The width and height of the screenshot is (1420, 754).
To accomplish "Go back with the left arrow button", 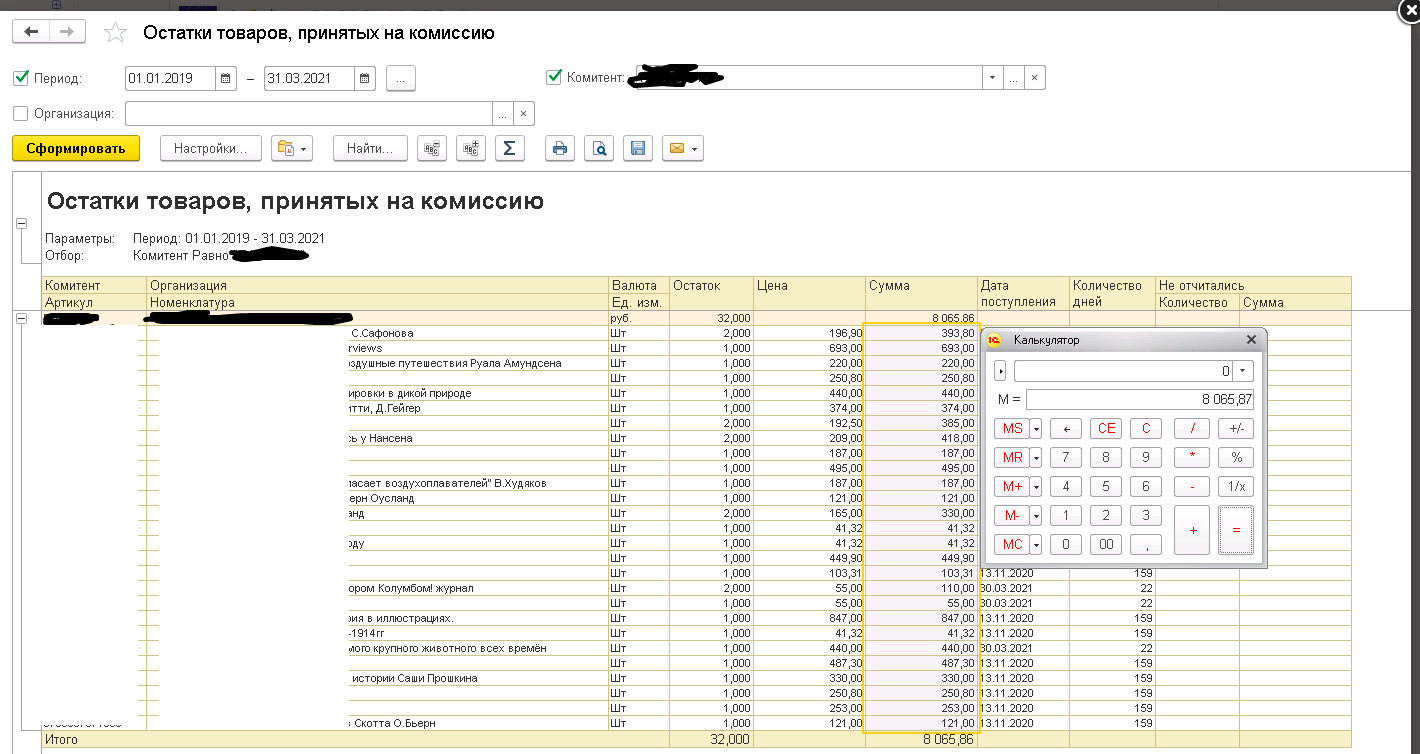I will pos(31,32).
